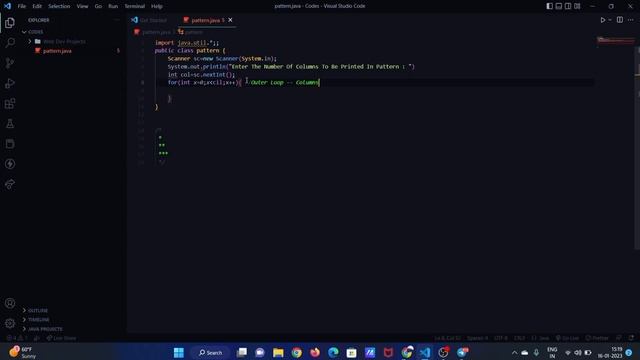The image size is (640, 360).
Task: Open the taskbar Search box
Action: tap(211, 352)
